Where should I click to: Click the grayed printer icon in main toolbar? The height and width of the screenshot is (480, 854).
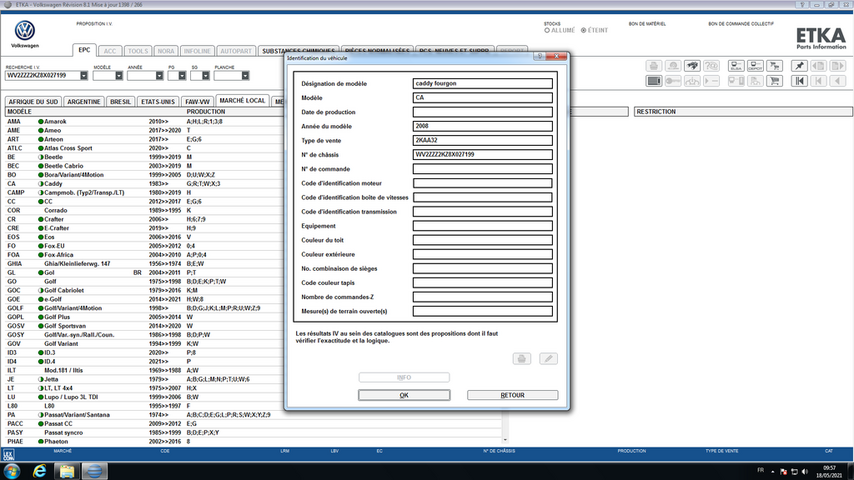(x=654, y=66)
